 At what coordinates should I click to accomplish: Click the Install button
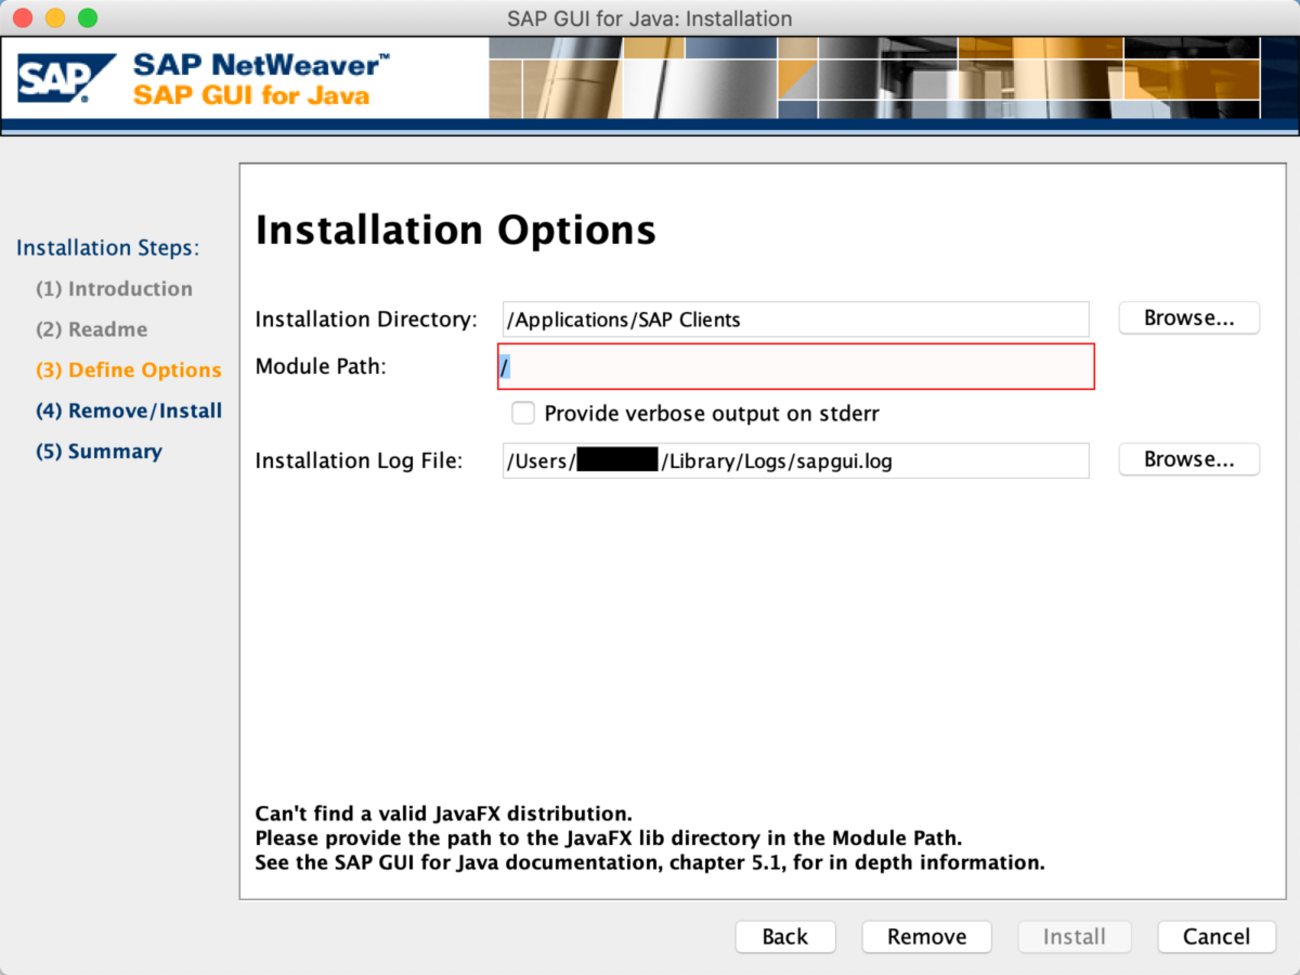tap(1074, 937)
